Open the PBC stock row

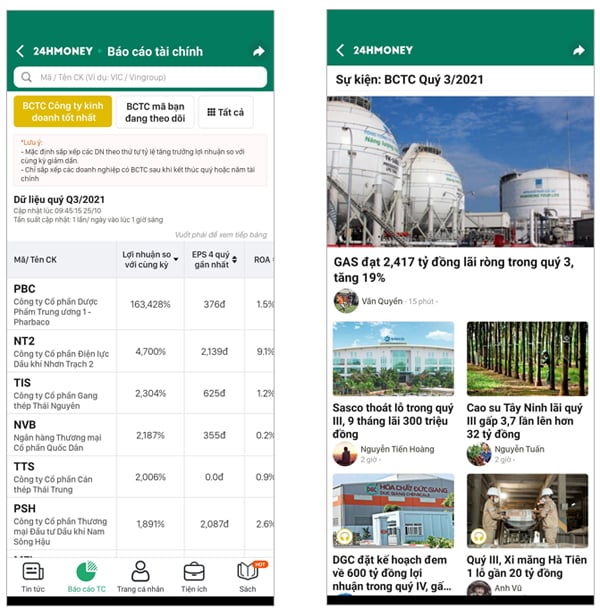click(x=140, y=304)
